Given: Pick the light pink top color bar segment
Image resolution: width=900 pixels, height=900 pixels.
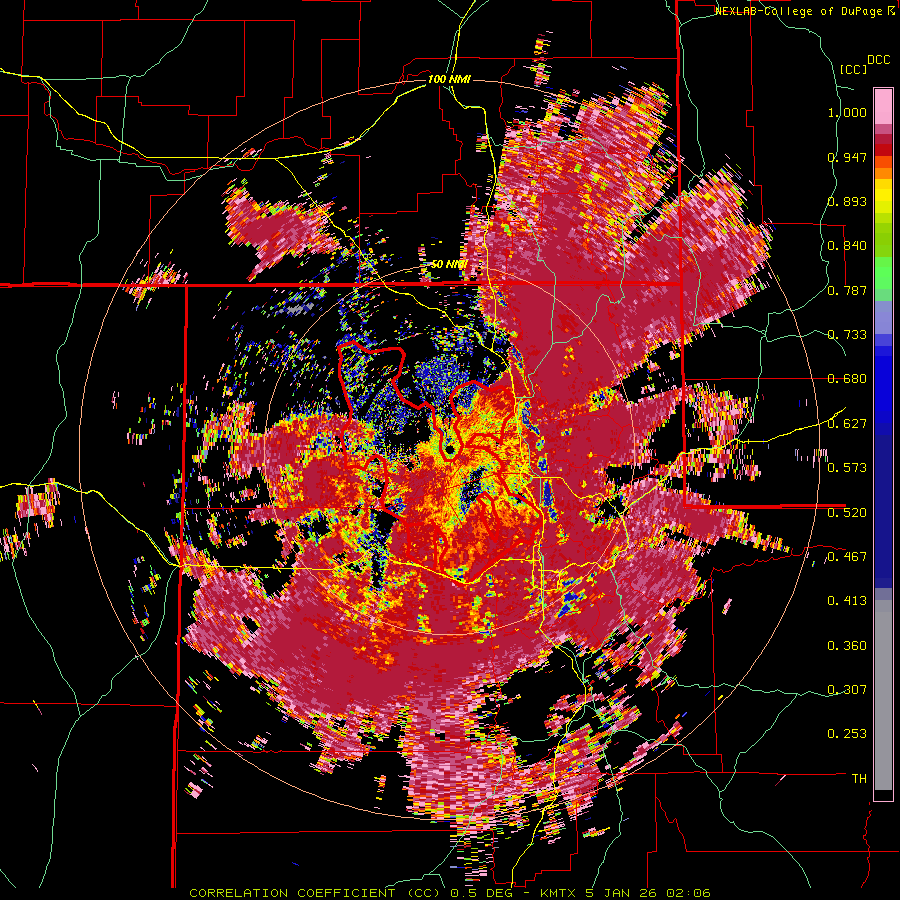Looking at the screenshot, I should click(x=883, y=106).
